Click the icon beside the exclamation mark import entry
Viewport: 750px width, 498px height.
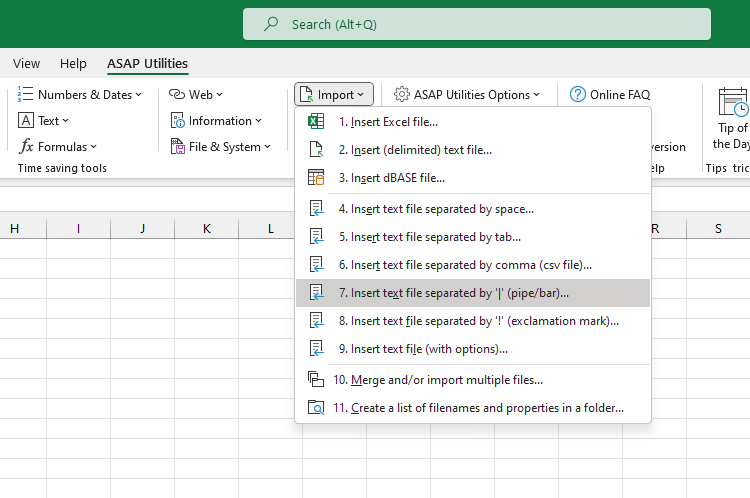click(x=316, y=321)
